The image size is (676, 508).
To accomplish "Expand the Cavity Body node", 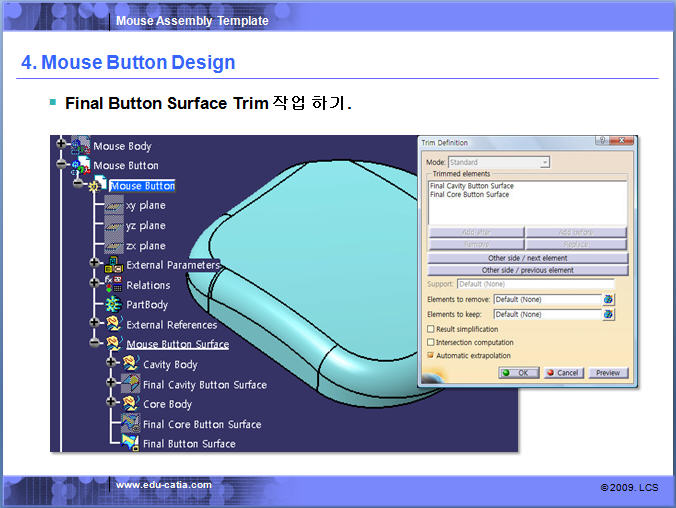I will pos(112,364).
